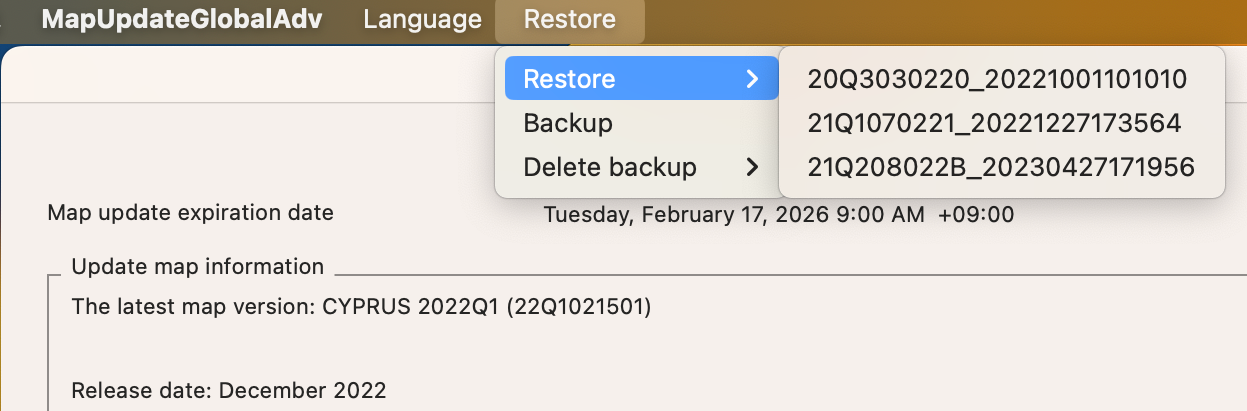
Task: Open the Language menu
Action: pyautogui.click(x=422, y=20)
